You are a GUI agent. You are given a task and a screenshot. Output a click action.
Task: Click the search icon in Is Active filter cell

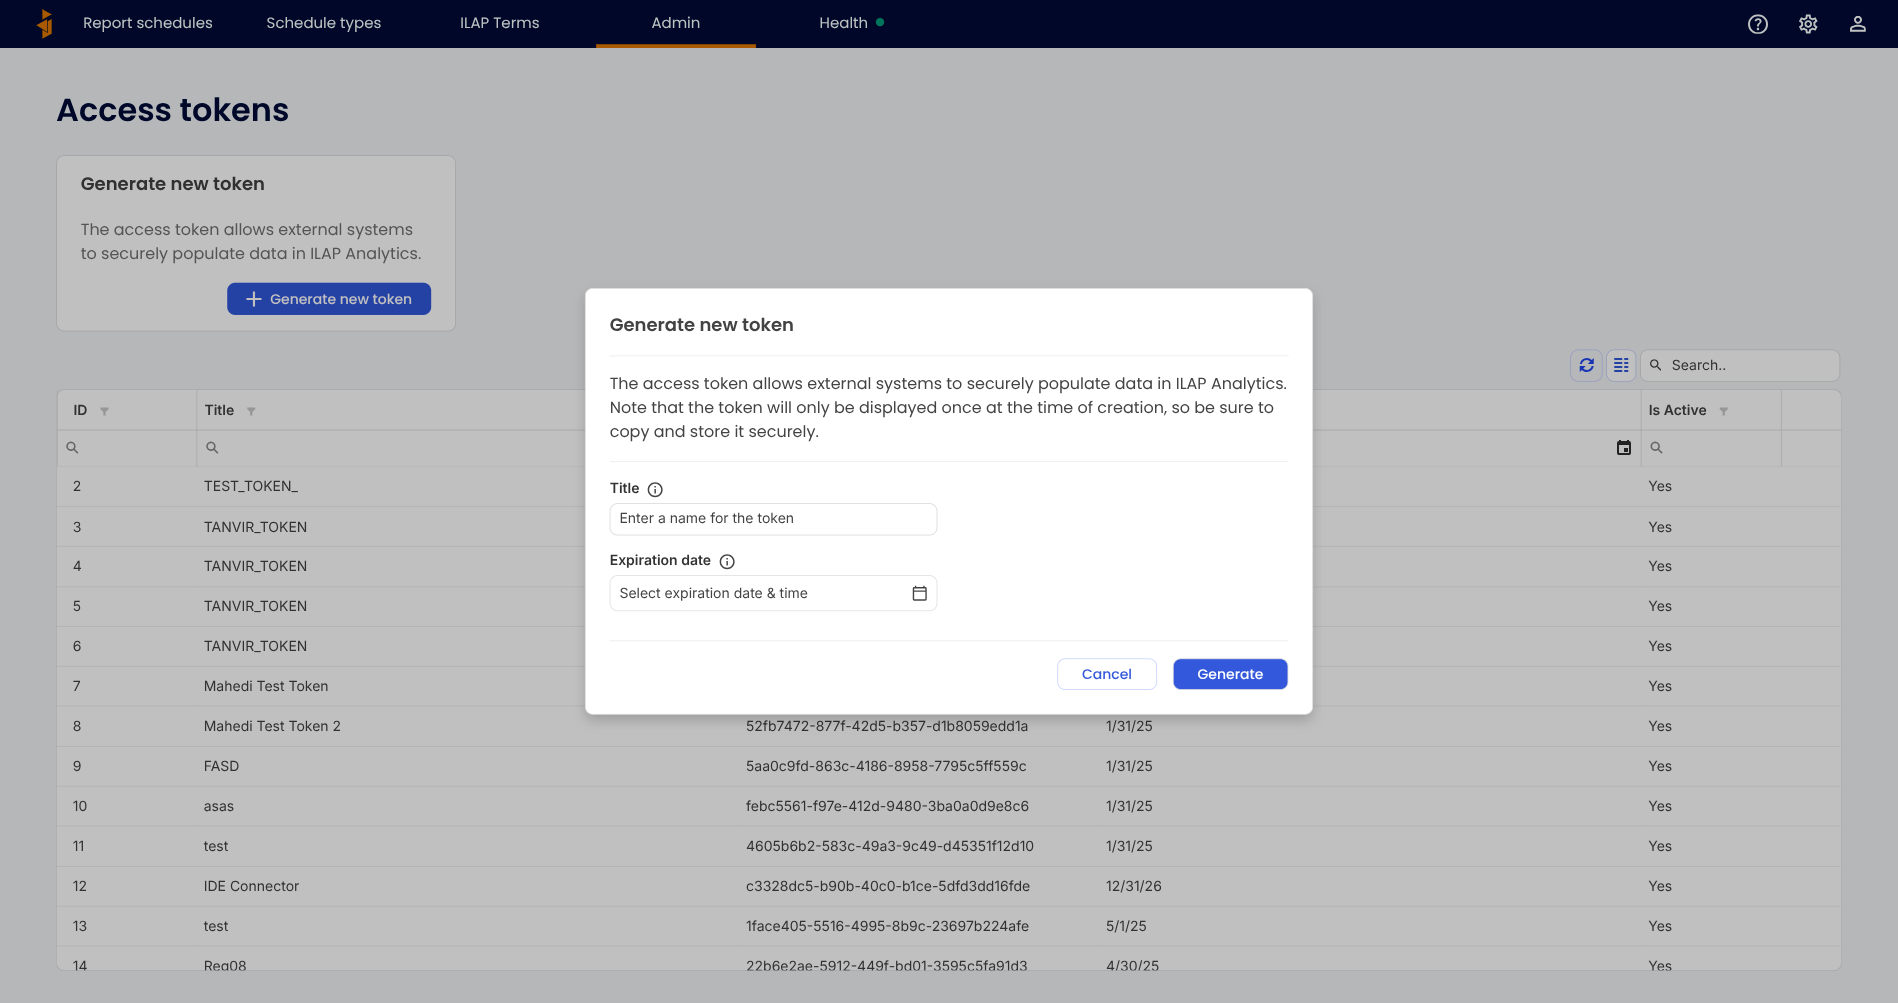tap(1656, 448)
